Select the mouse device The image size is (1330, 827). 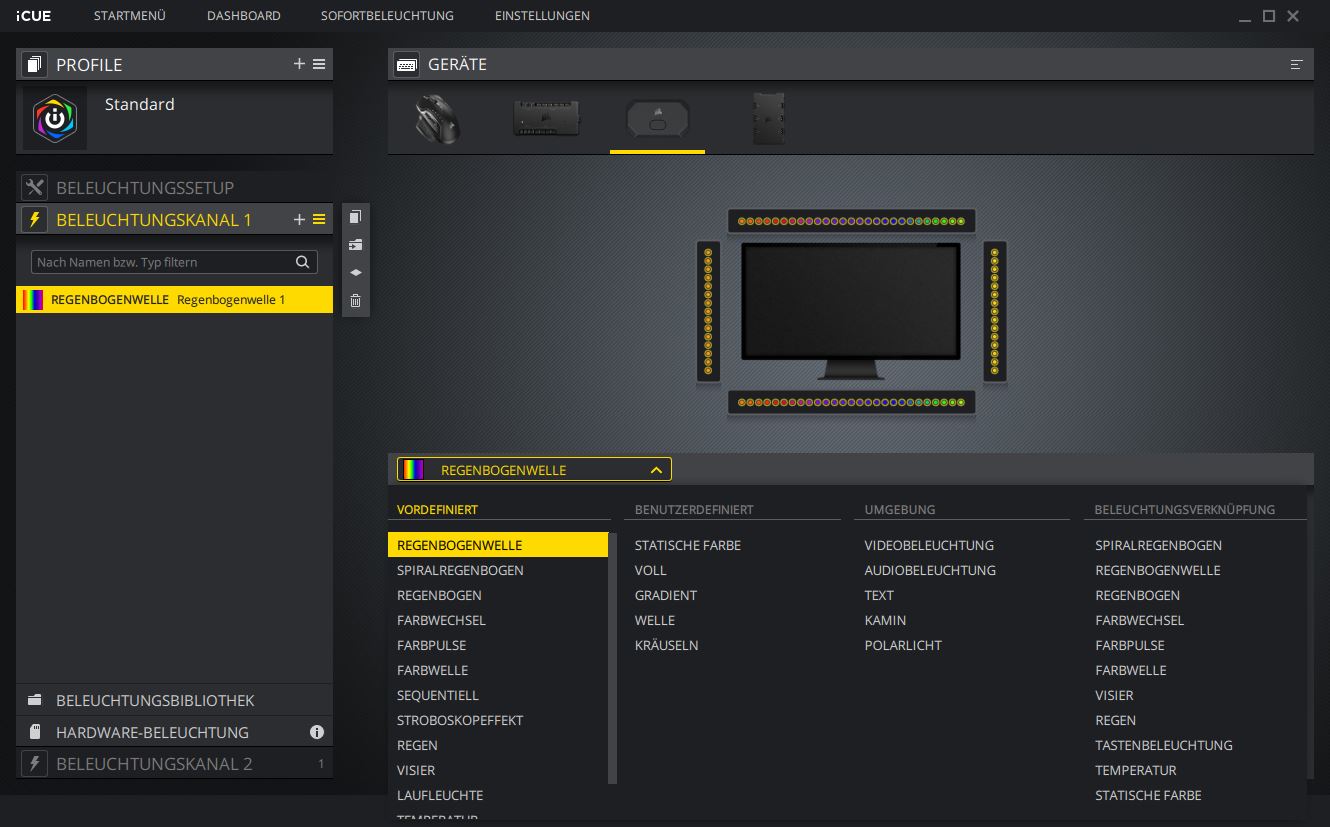click(437, 120)
